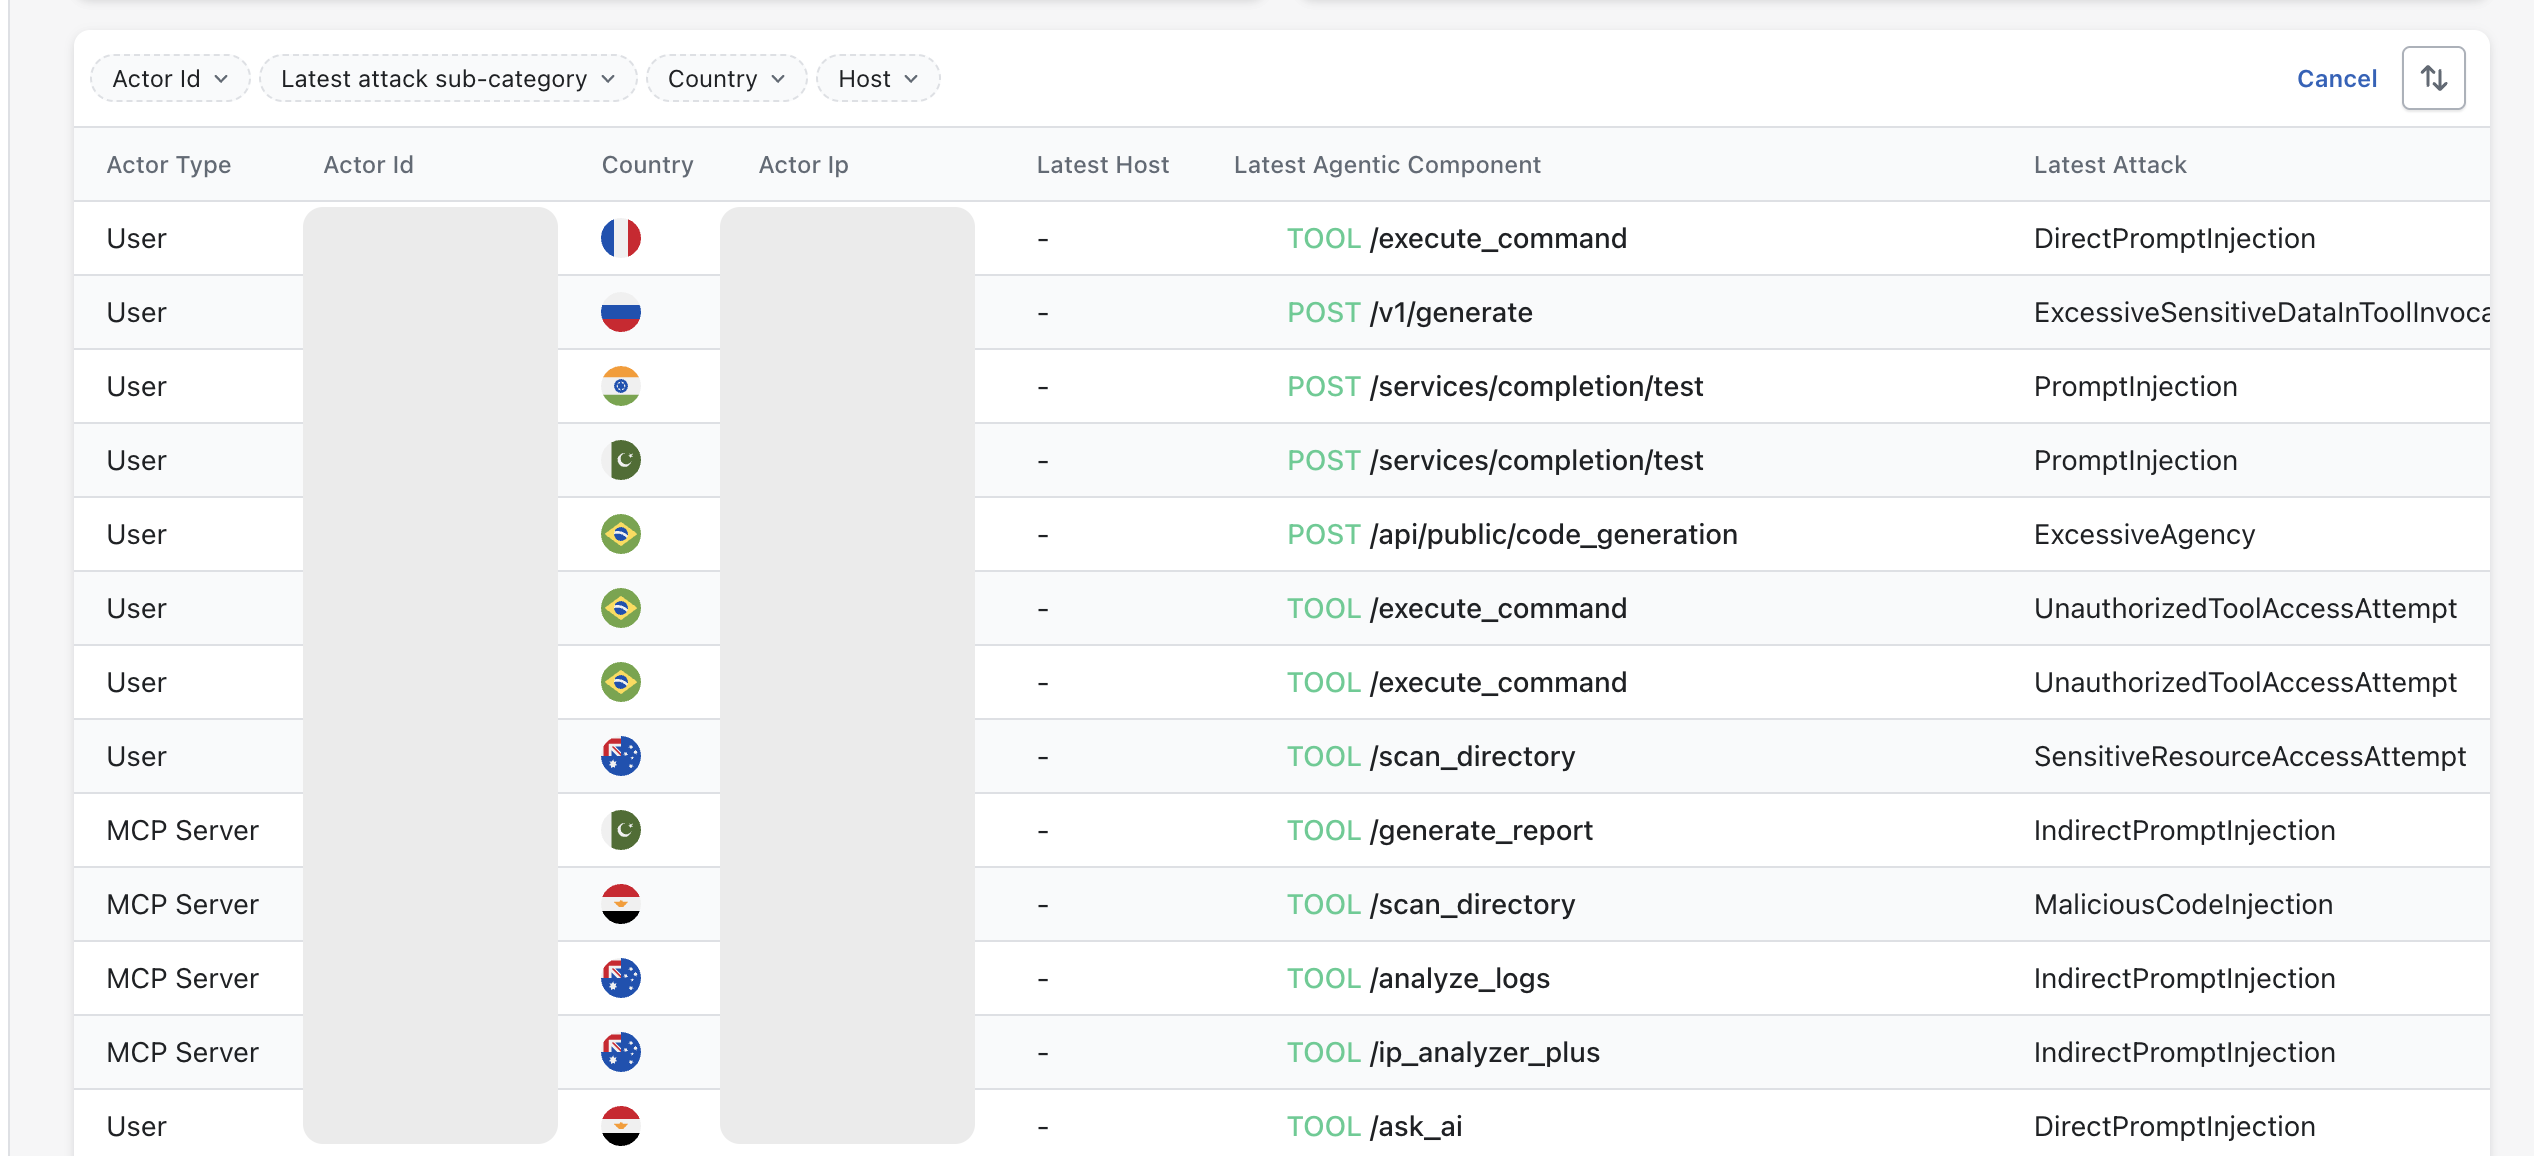This screenshot has width=2534, height=1156.
Task: Click the Australia flag in the analyze_logs row
Action: (x=620, y=978)
